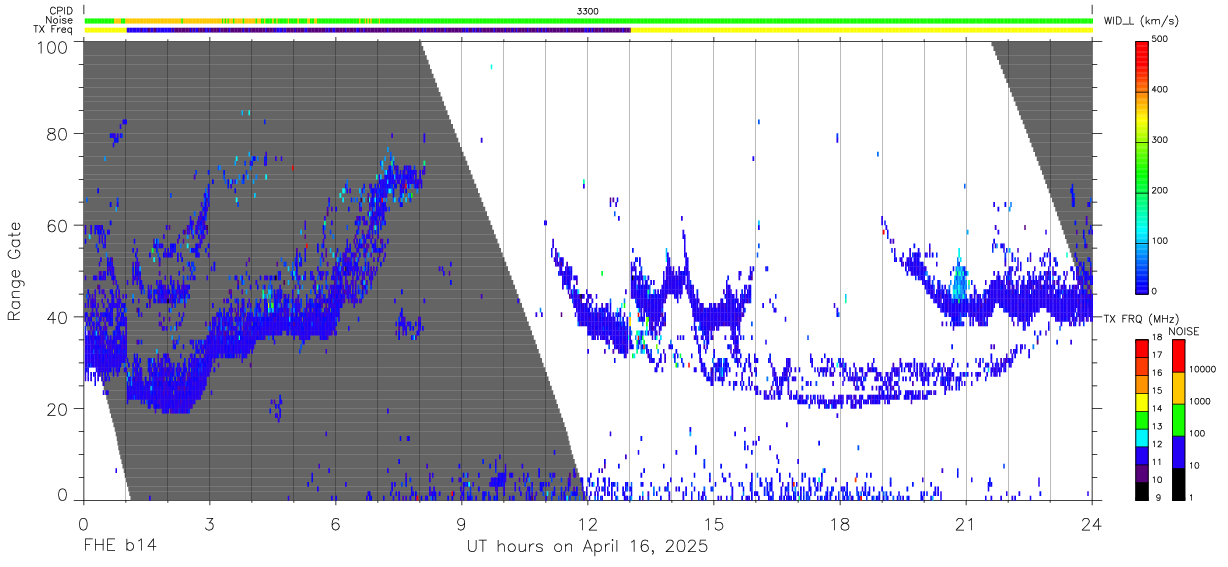Click the 80 tick on the Range Gate axis

point(56,133)
